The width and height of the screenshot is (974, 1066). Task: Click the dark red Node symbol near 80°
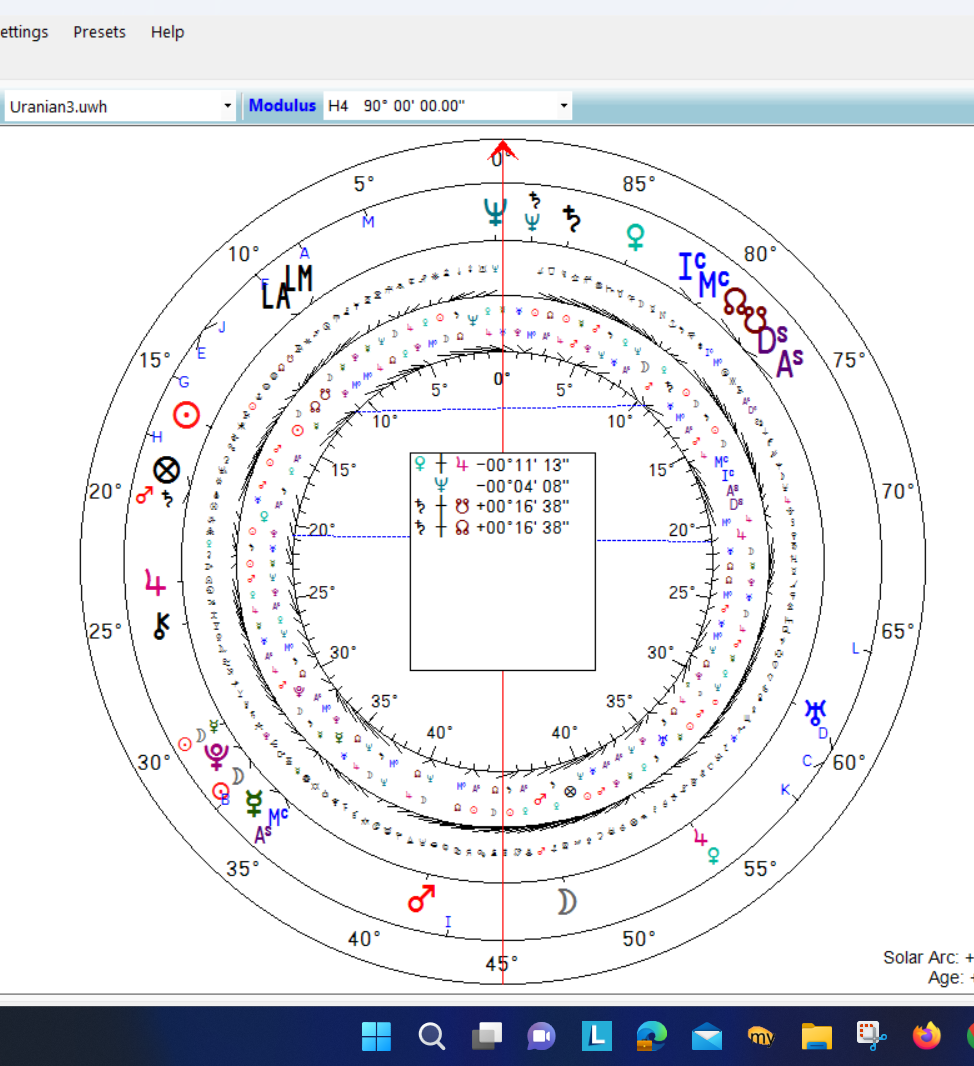pyautogui.click(x=737, y=301)
